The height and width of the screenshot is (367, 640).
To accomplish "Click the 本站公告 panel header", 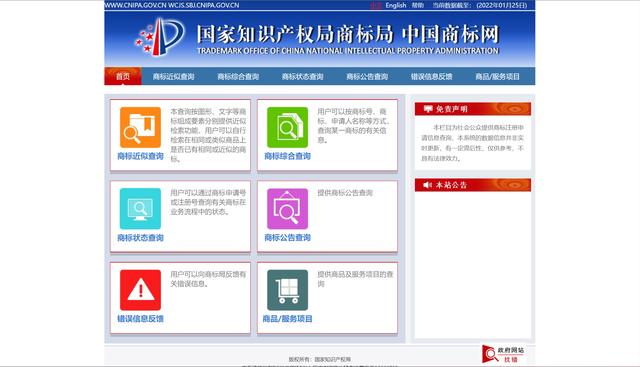I will pyautogui.click(x=473, y=185).
